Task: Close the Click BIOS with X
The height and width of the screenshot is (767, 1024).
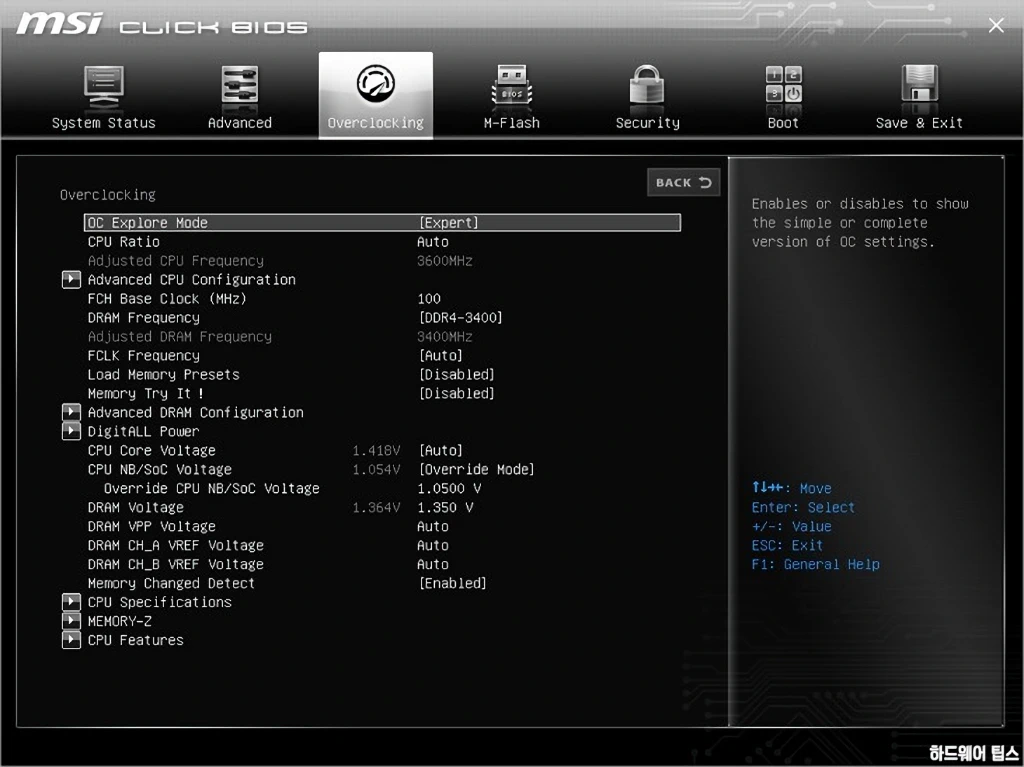Action: point(996,25)
